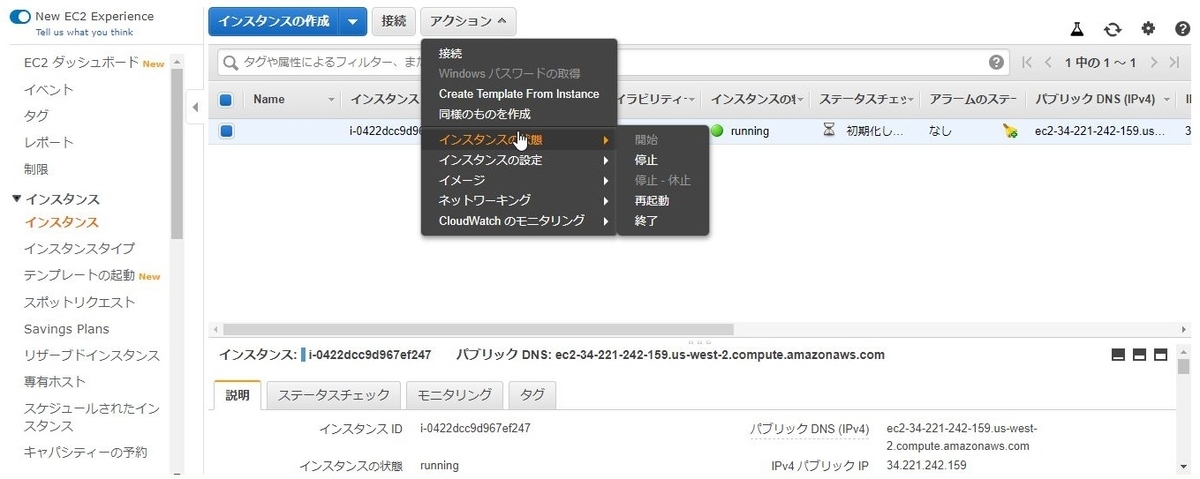The height and width of the screenshot is (479, 1200).
Task: Select 停止 in the state submenu
Action: pyautogui.click(x=646, y=160)
